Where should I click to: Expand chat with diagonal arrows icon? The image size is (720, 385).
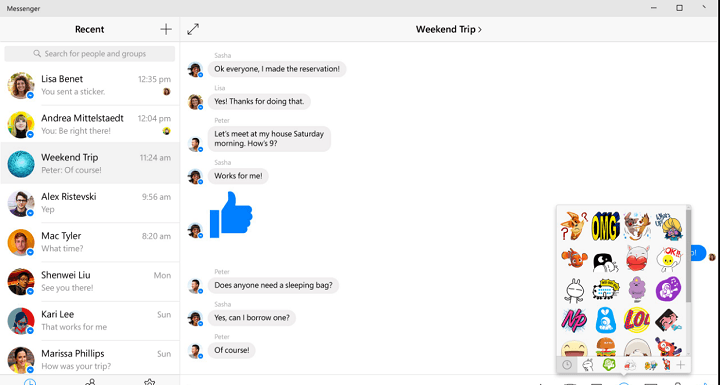193,29
